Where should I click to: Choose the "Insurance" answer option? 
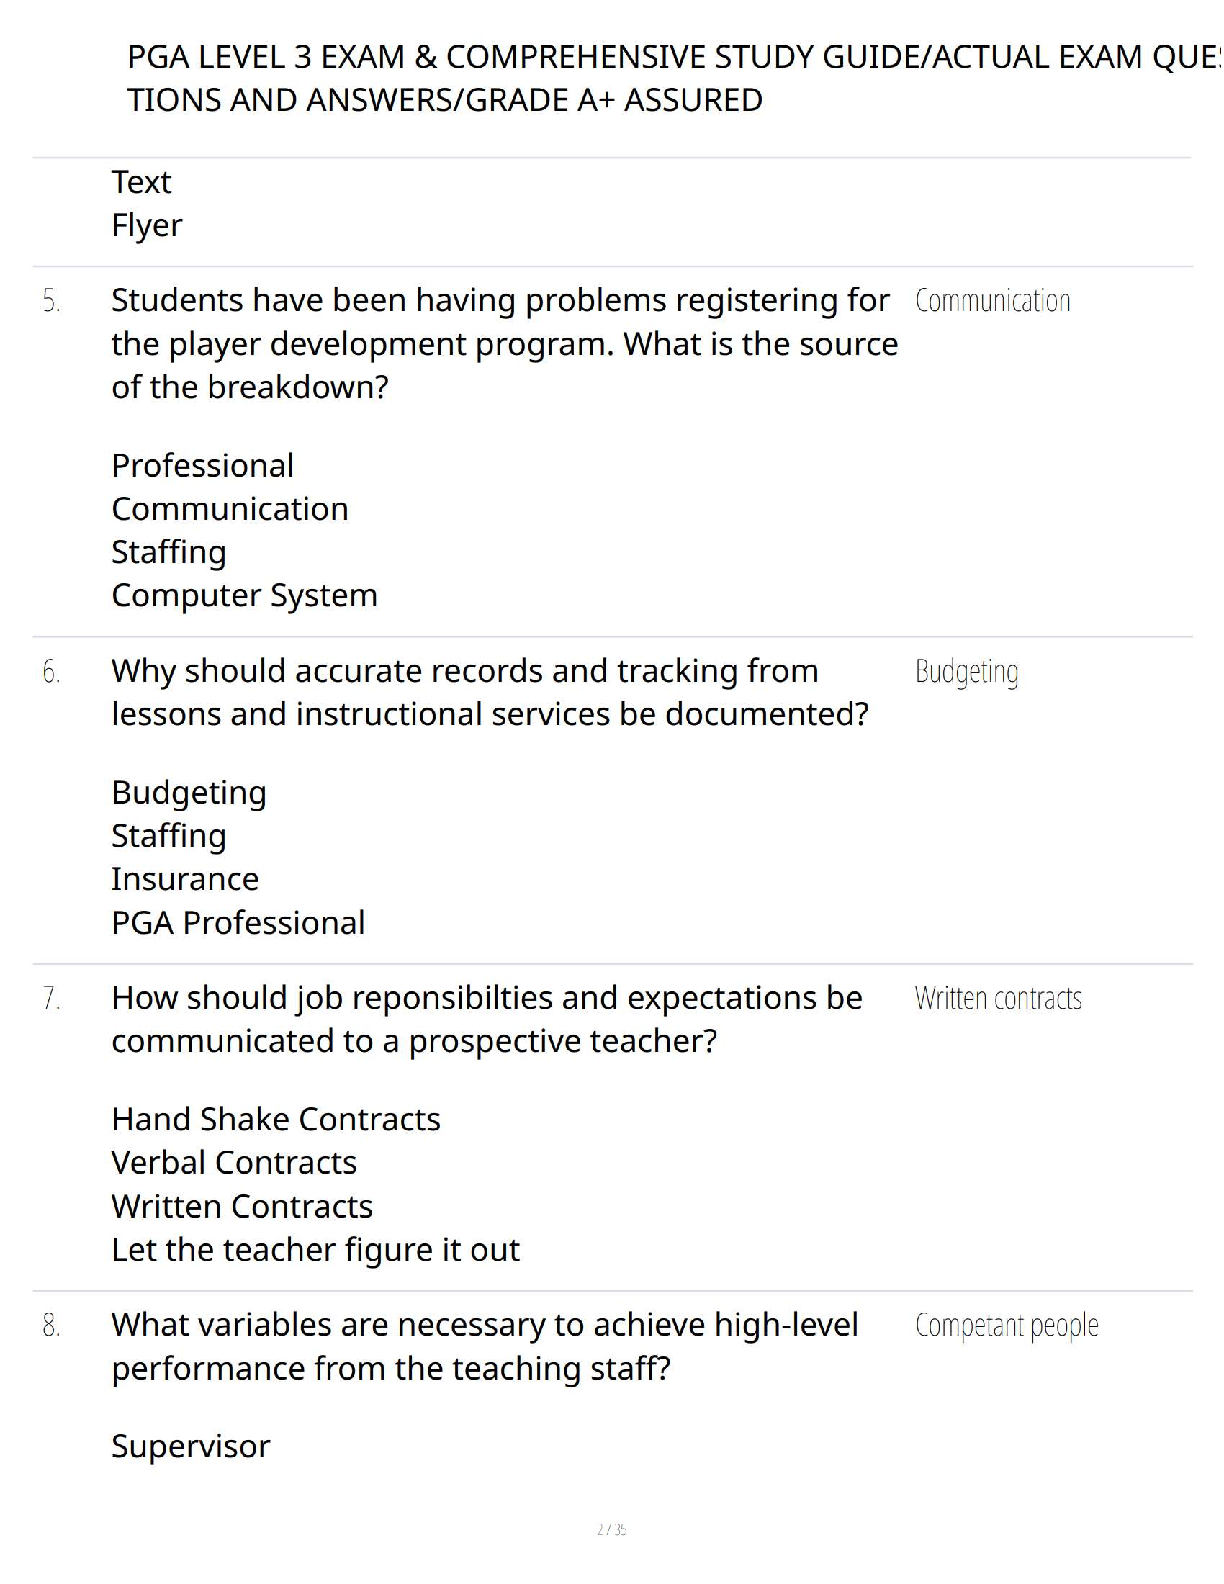(x=185, y=879)
